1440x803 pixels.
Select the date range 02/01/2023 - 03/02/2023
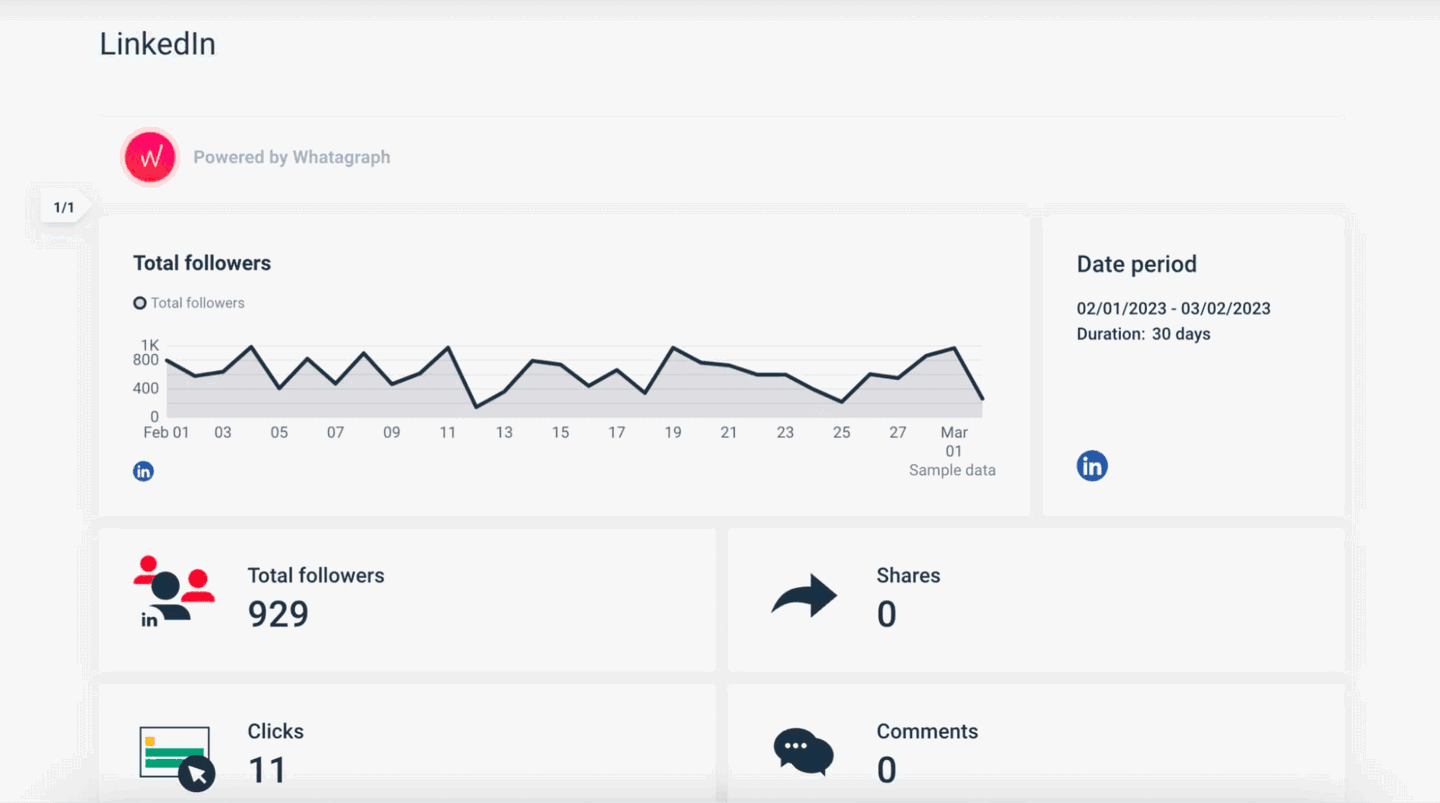pyautogui.click(x=1173, y=309)
